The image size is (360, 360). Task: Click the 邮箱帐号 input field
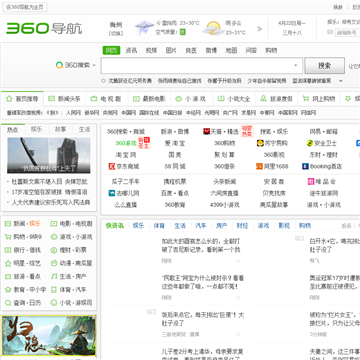click(347, 32)
